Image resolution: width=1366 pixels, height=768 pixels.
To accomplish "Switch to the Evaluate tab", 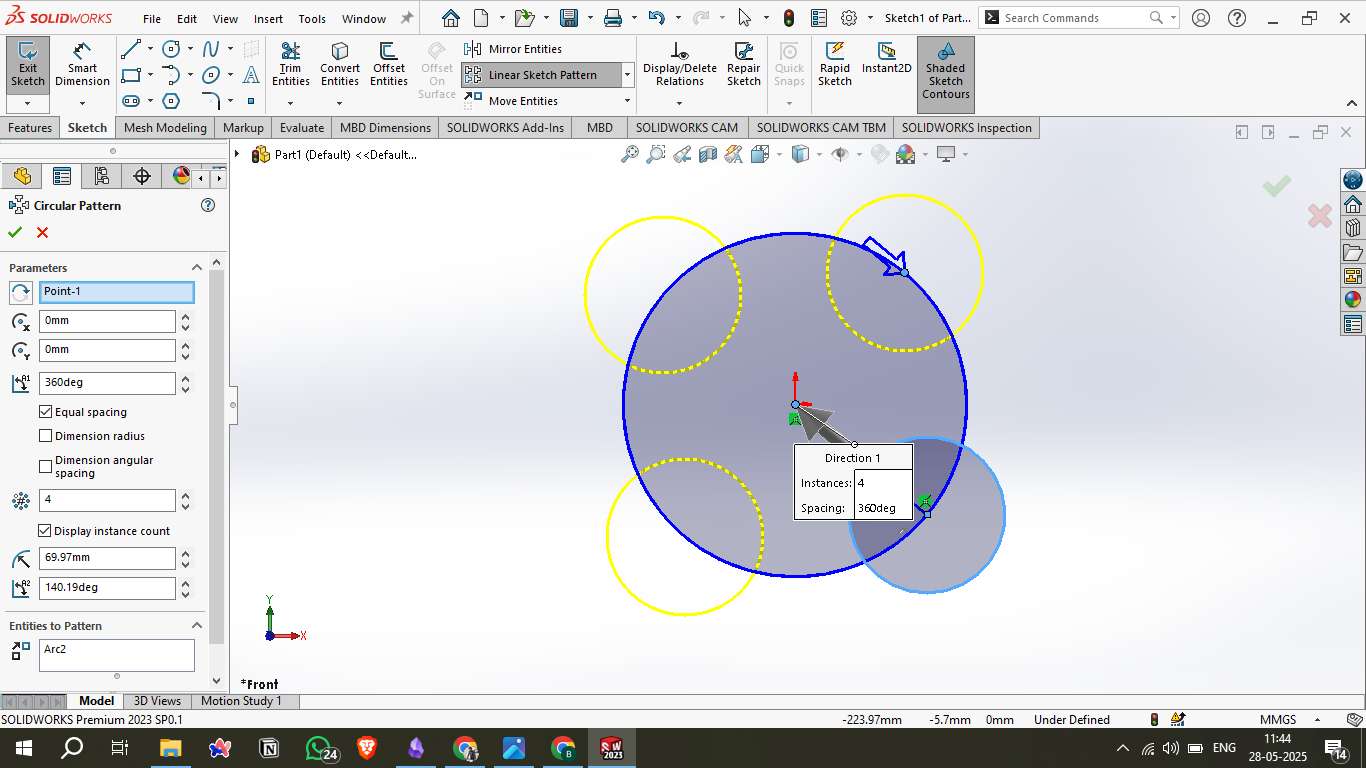I will click(302, 127).
